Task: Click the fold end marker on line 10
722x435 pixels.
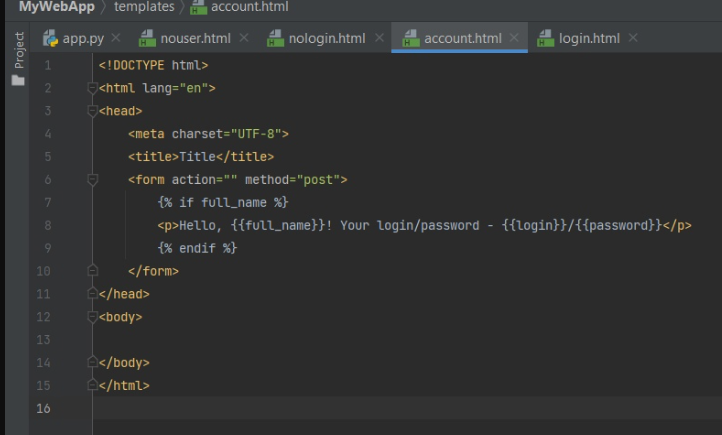Action: [x=93, y=270]
